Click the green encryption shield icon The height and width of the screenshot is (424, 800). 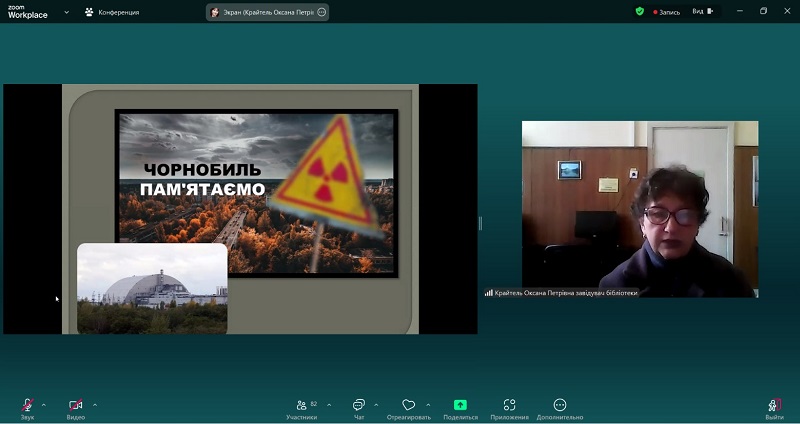(640, 12)
